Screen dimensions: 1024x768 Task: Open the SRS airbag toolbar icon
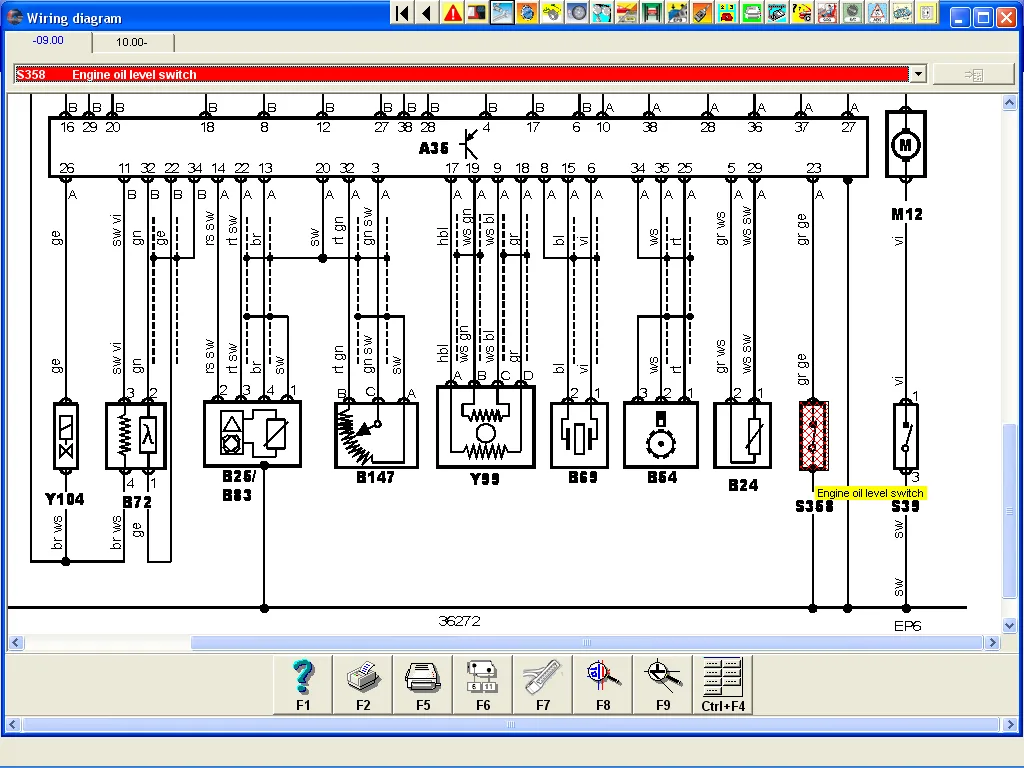[x=826, y=12]
